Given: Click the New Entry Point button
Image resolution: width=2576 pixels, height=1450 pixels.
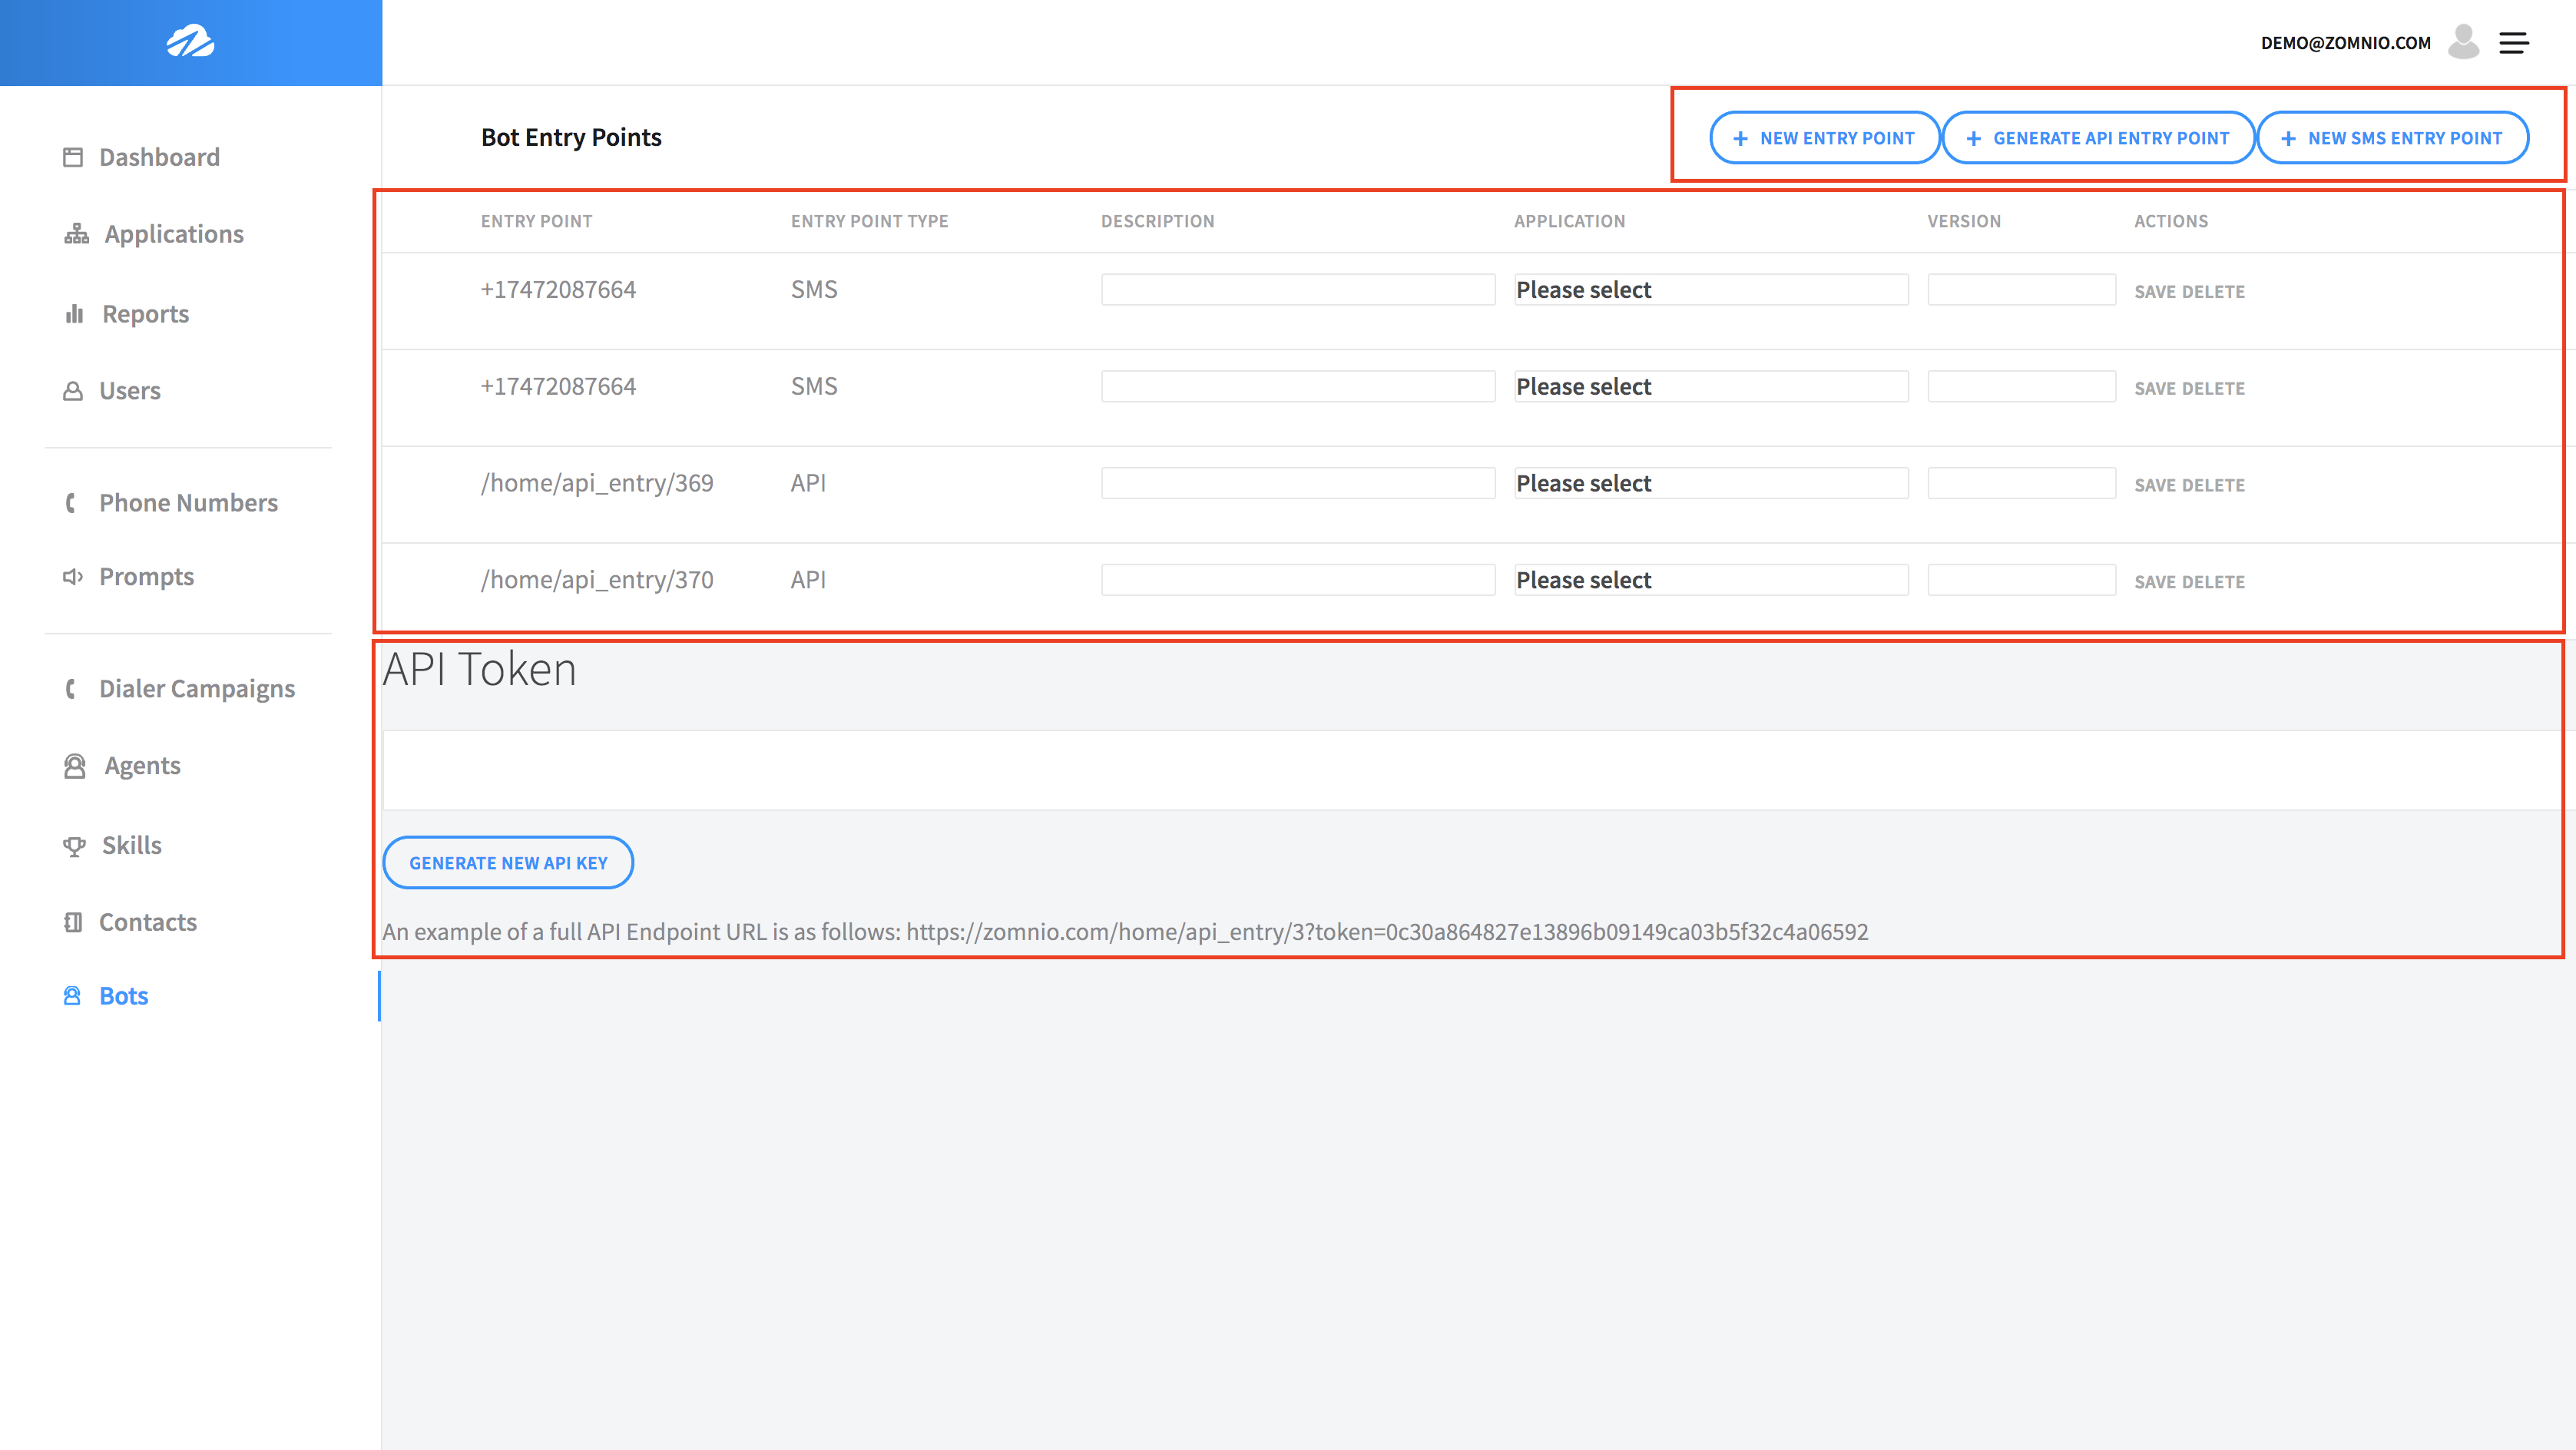Looking at the screenshot, I should pyautogui.click(x=1824, y=138).
